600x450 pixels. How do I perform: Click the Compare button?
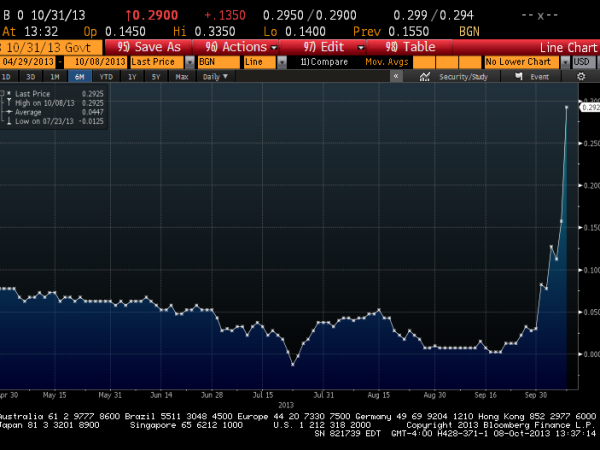pos(322,61)
